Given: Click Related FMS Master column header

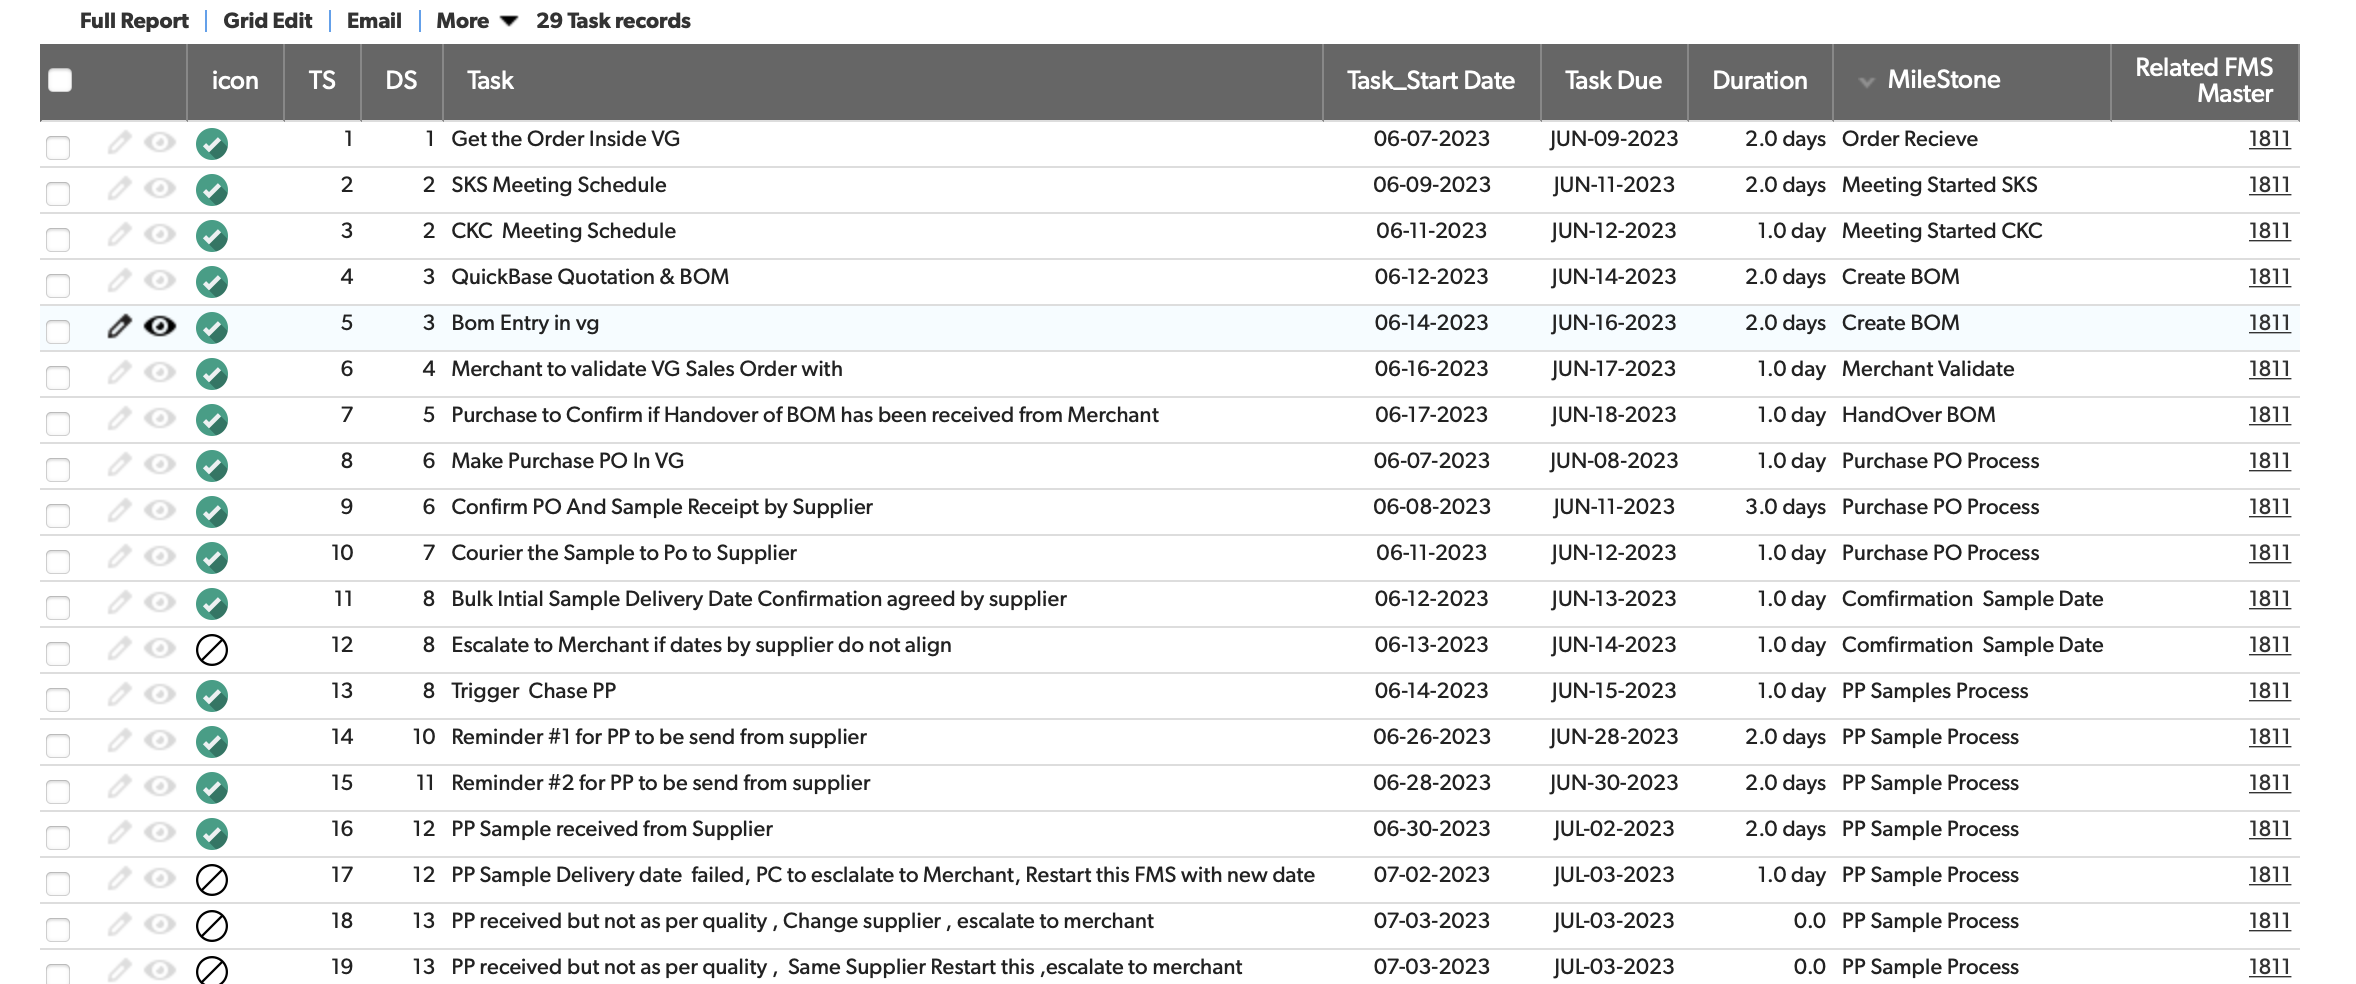Looking at the screenshot, I should (x=2204, y=80).
